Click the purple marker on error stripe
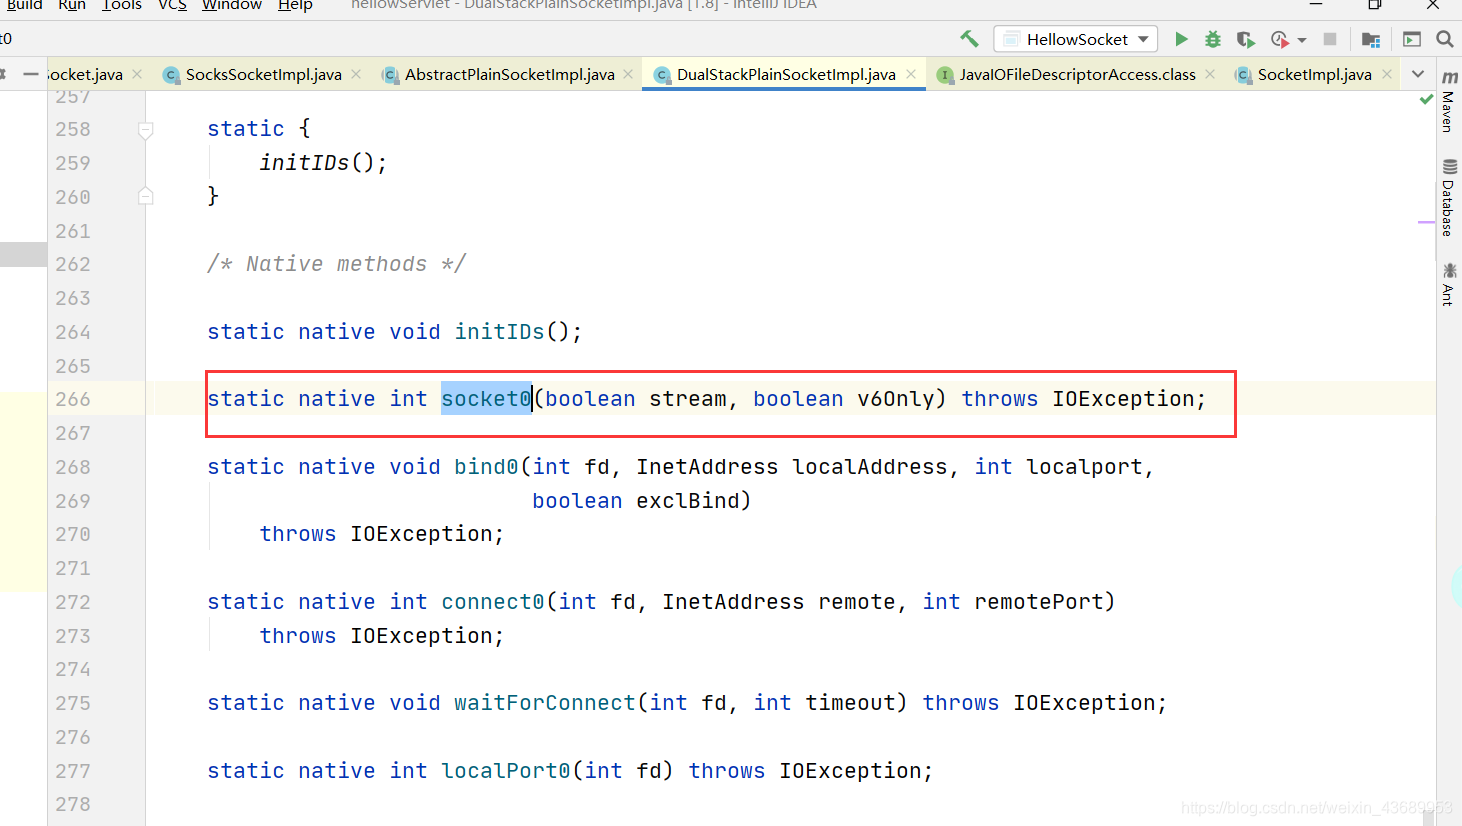 coord(1427,222)
